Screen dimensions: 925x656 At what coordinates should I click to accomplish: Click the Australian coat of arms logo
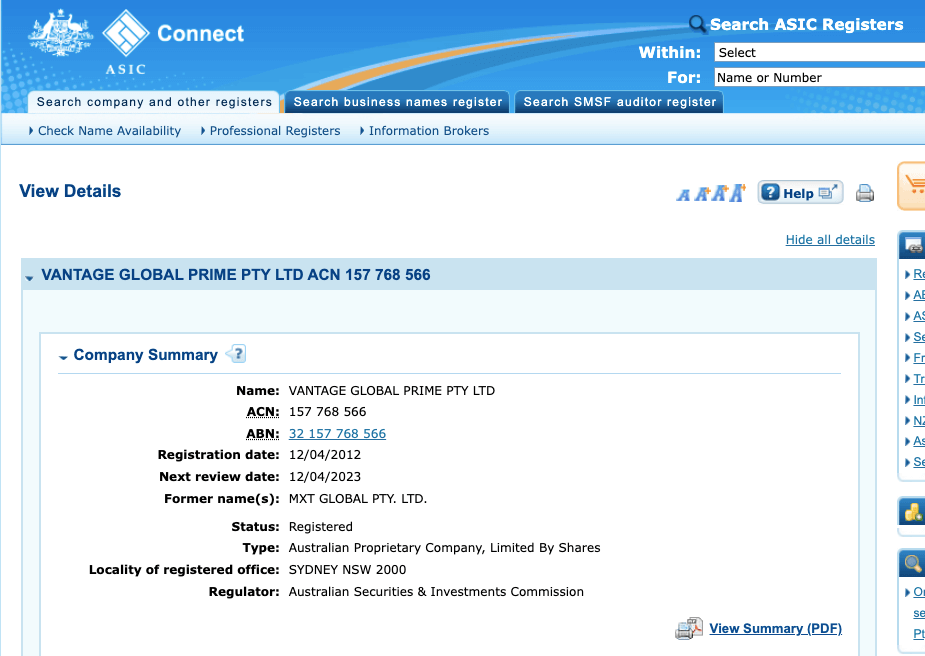point(61,33)
